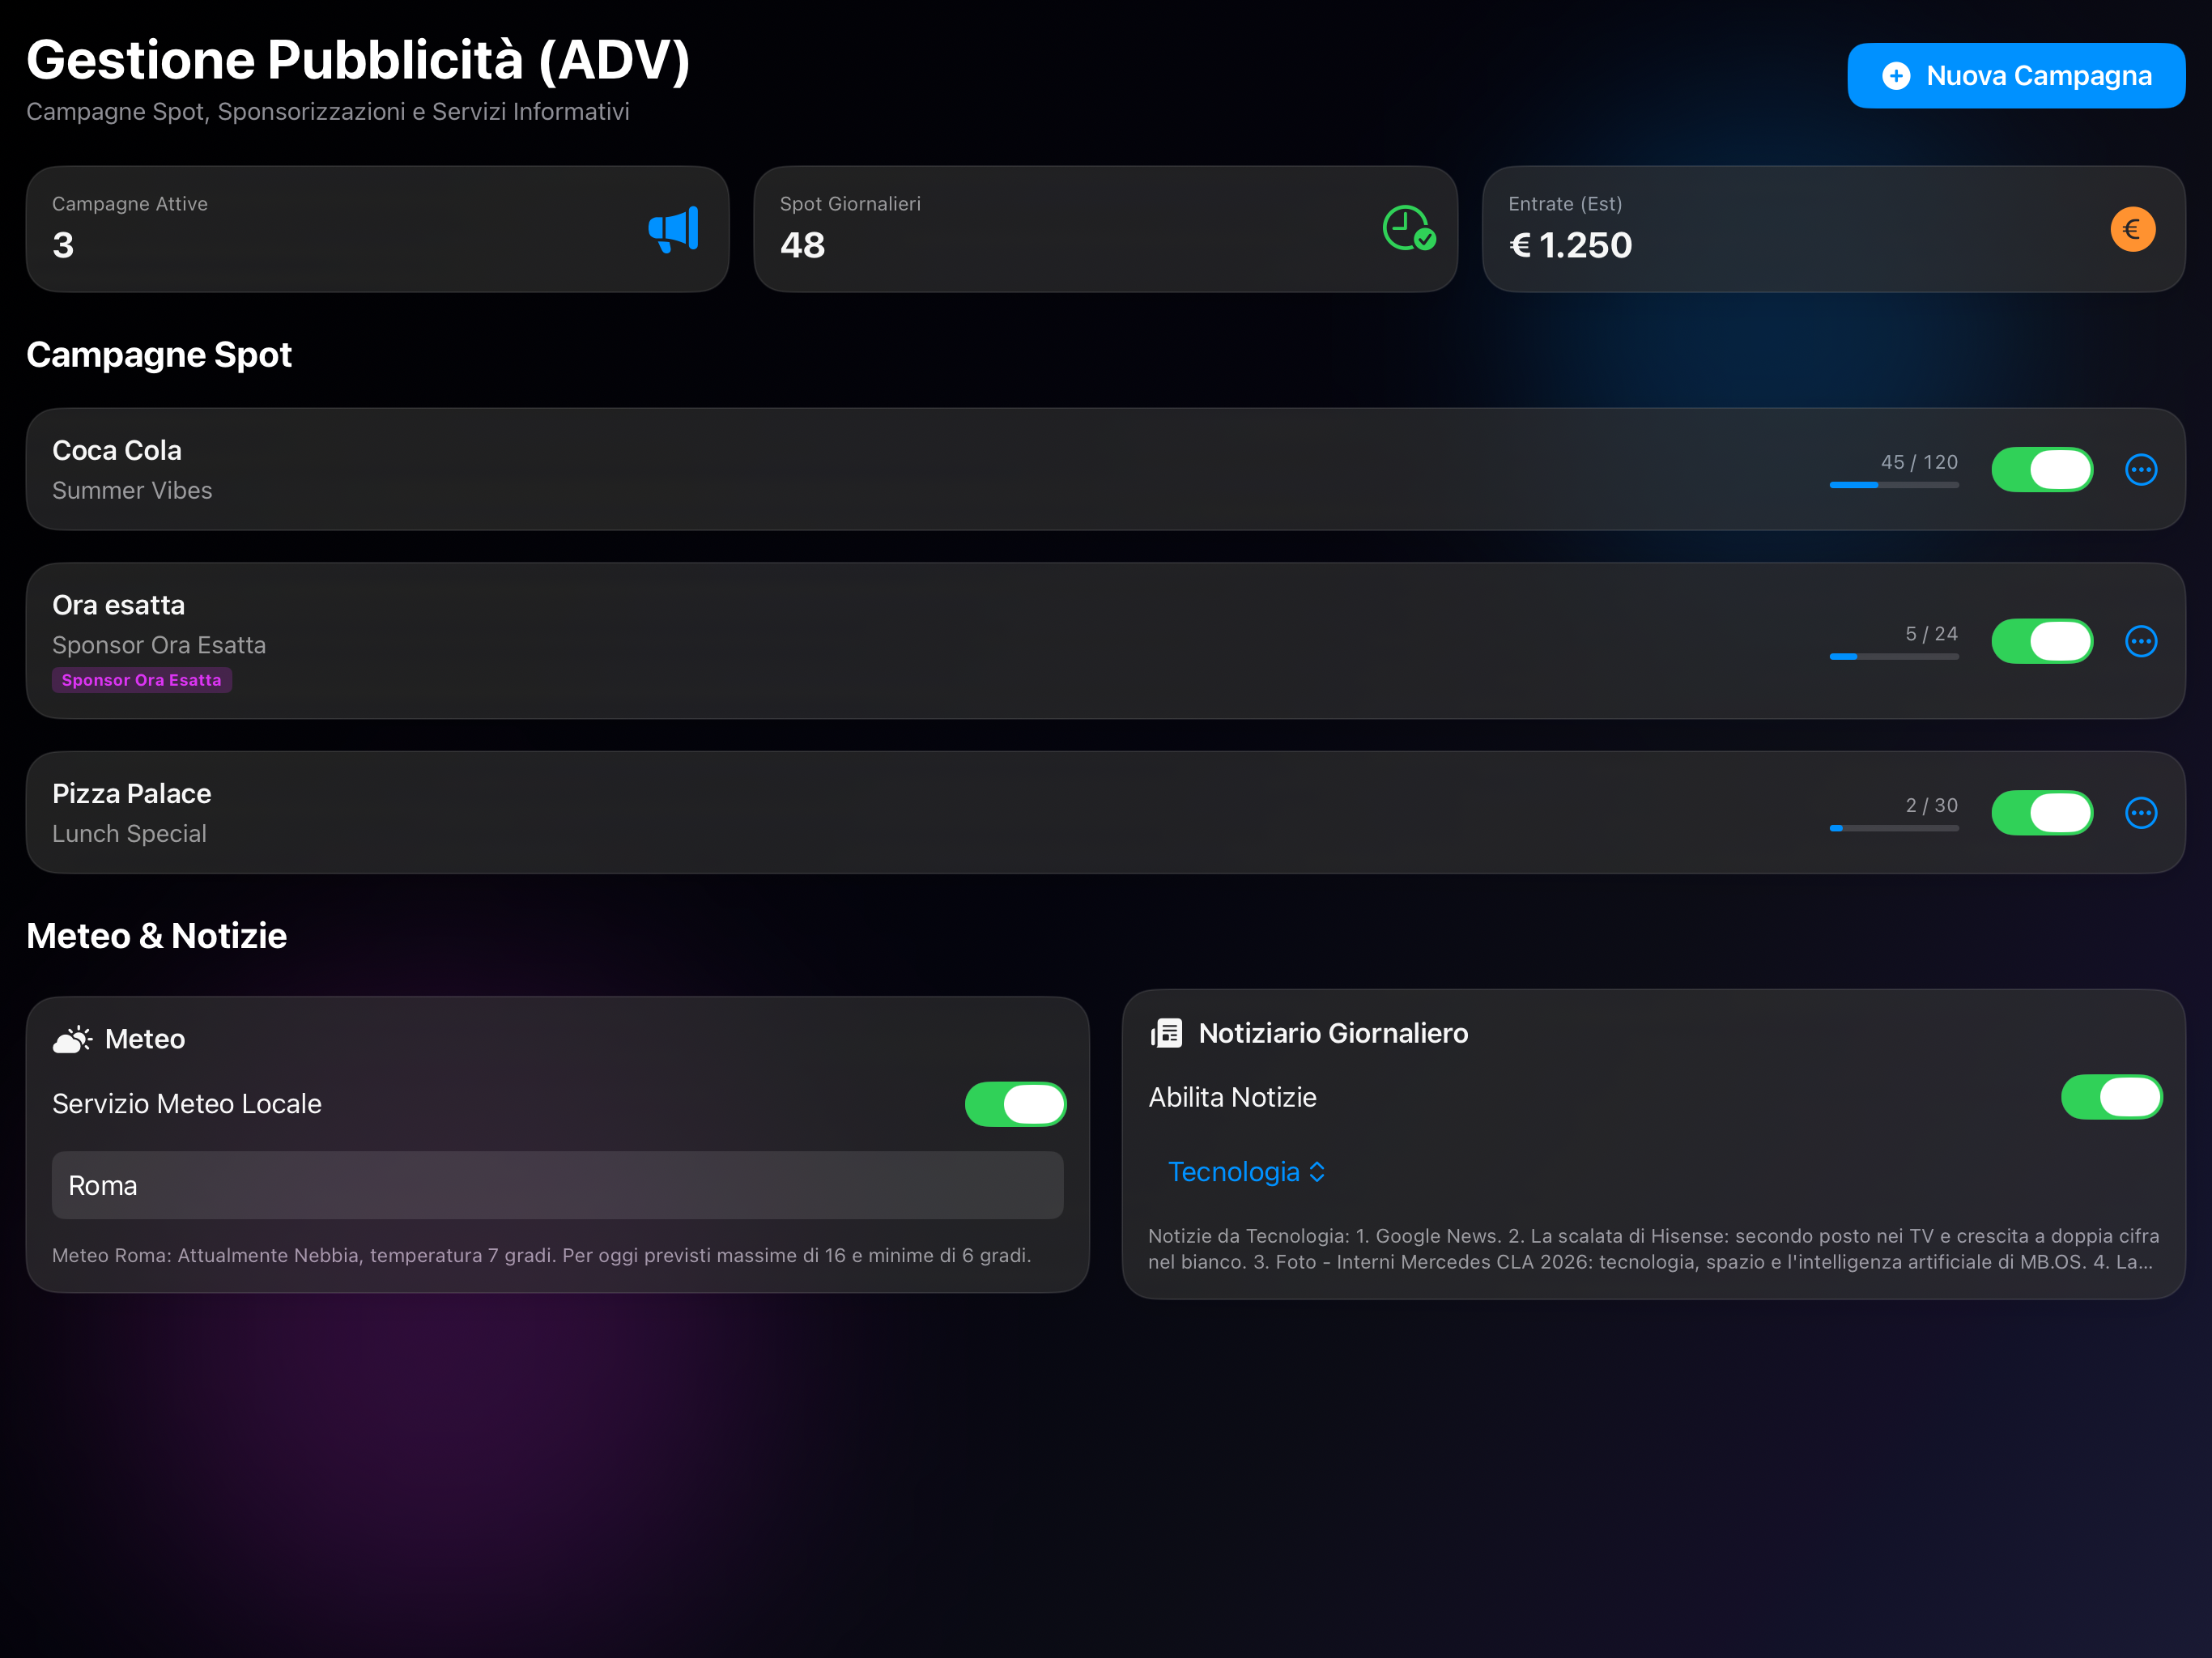Image resolution: width=2212 pixels, height=1658 pixels.
Task: Click the megaphone icon in Campagne Attive
Action: (673, 230)
